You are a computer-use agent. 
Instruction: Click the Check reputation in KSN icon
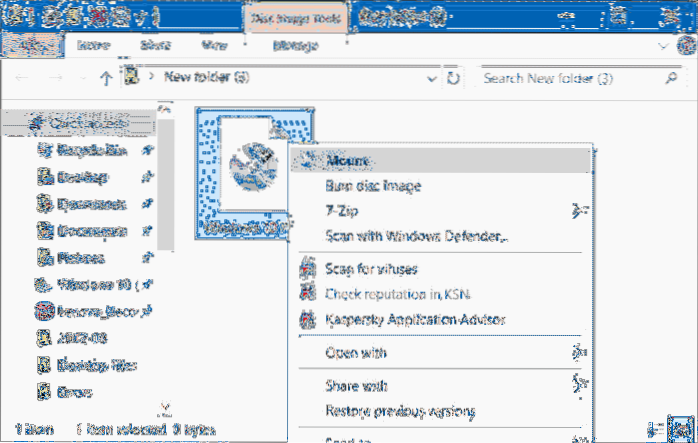[306, 293]
